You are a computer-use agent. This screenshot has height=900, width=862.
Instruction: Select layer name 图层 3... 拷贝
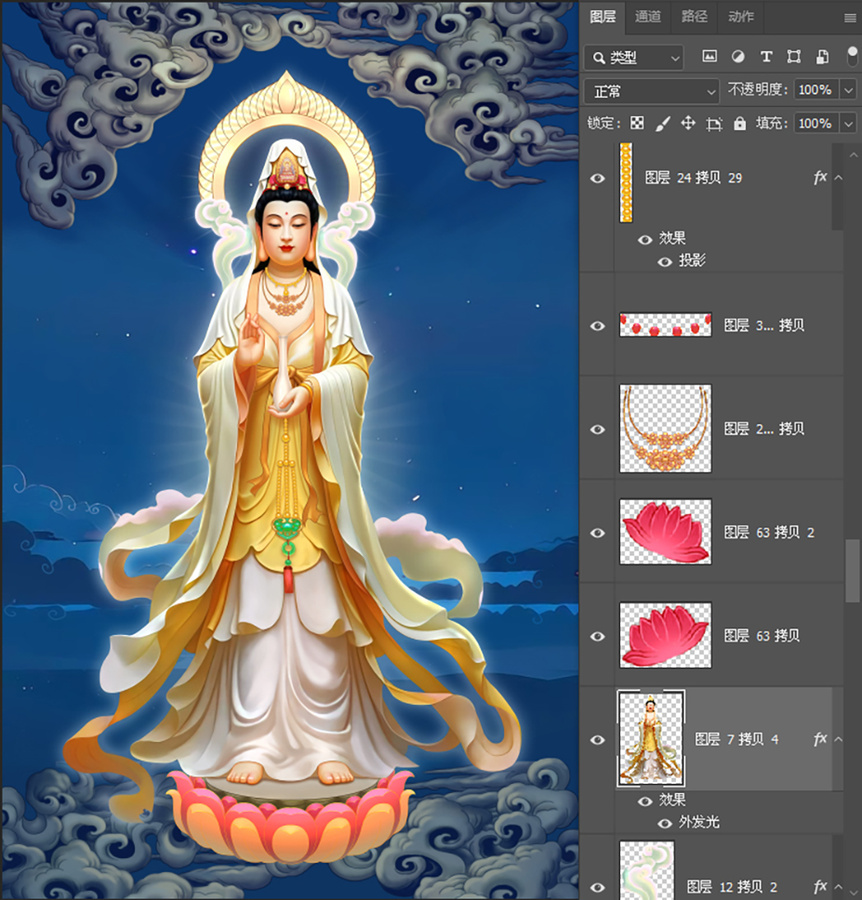[x=764, y=325]
